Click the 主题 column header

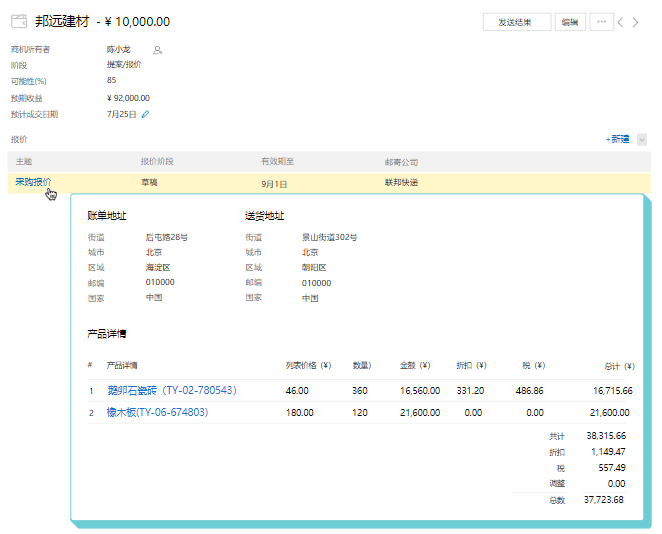[24, 161]
